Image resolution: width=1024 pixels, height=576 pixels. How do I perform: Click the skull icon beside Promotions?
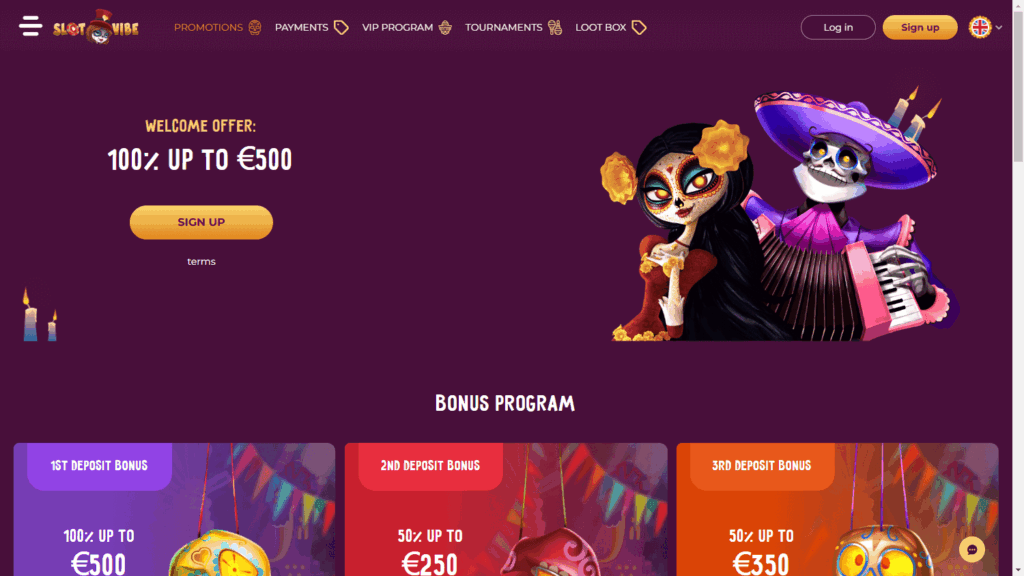(x=255, y=27)
